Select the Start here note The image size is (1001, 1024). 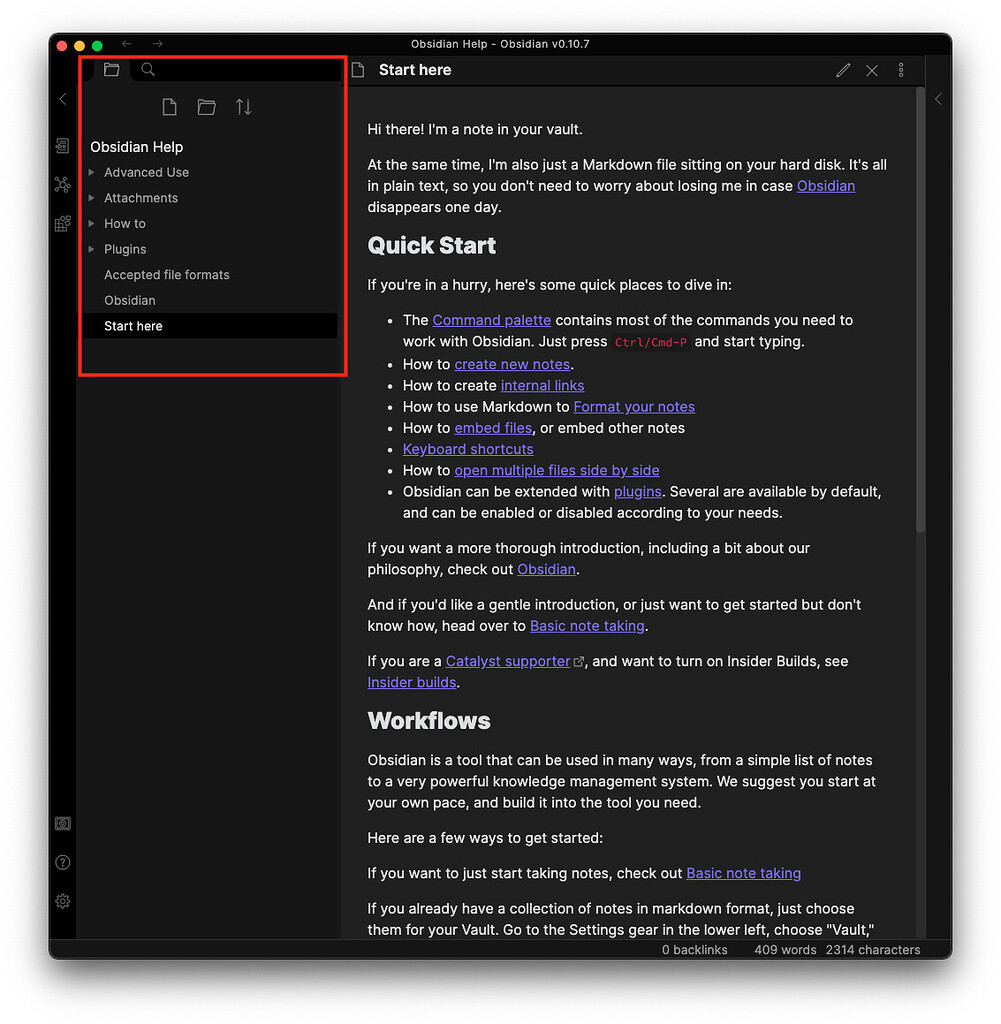coord(133,325)
